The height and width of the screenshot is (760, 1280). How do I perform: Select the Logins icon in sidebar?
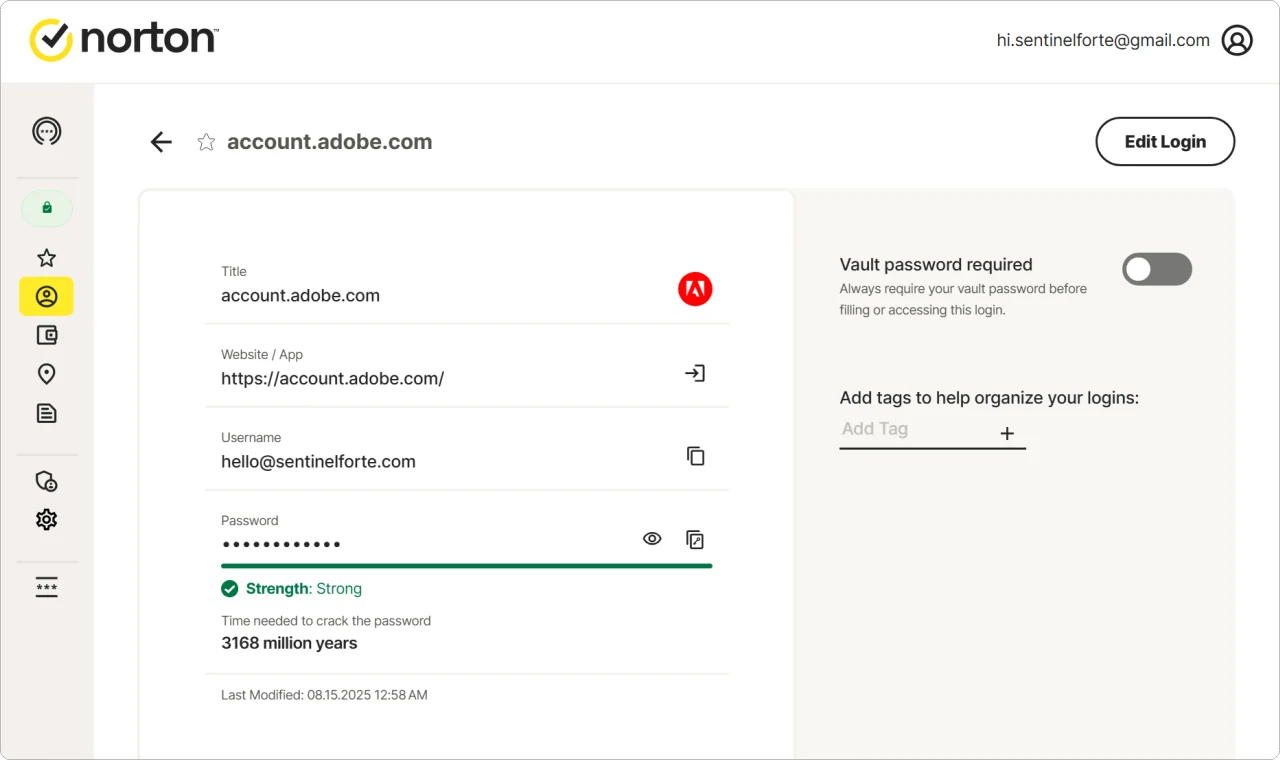click(x=46, y=296)
